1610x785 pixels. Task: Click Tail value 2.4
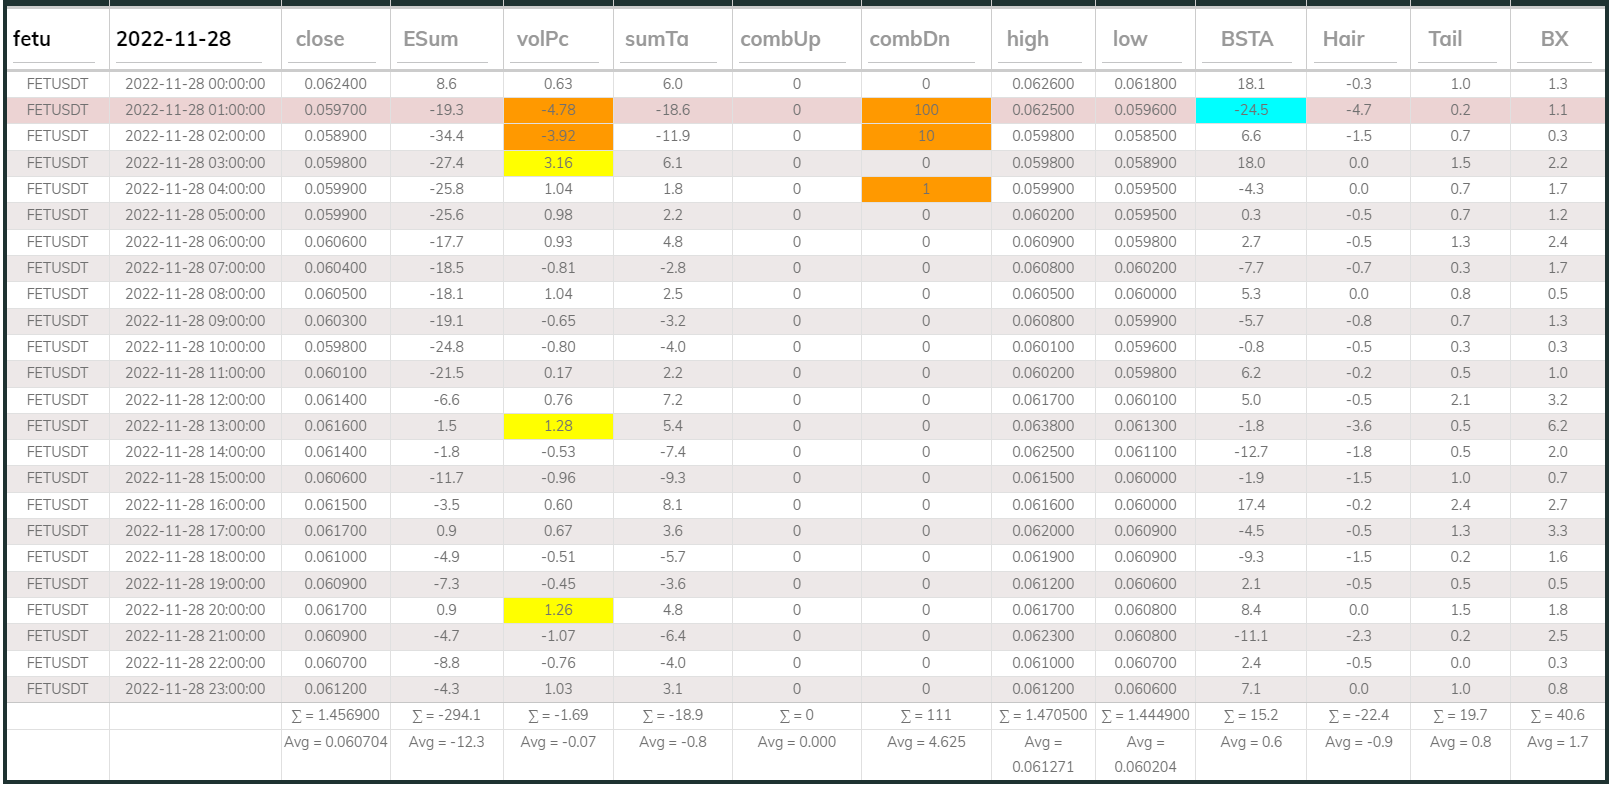[x=1460, y=505]
